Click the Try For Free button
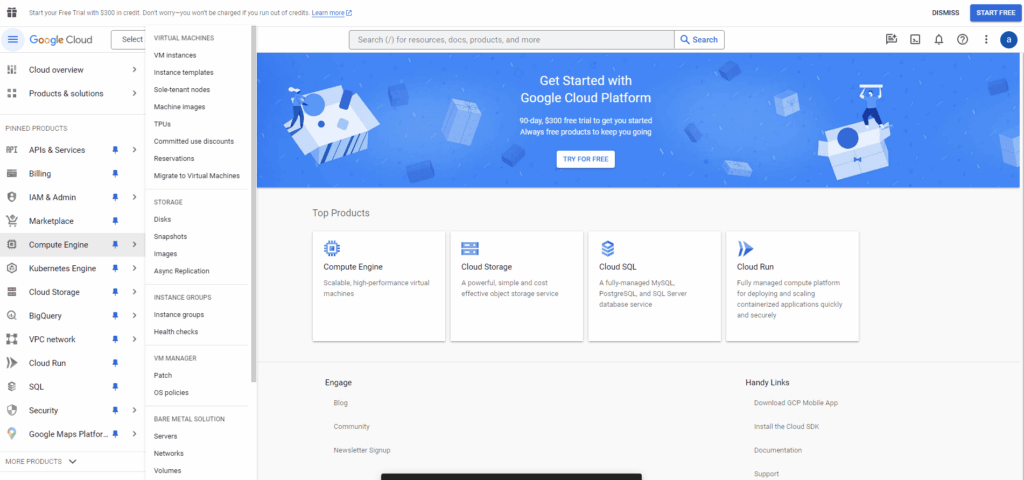This screenshot has width=1024, height=480. pyautogui.click(x=585, y=160)
